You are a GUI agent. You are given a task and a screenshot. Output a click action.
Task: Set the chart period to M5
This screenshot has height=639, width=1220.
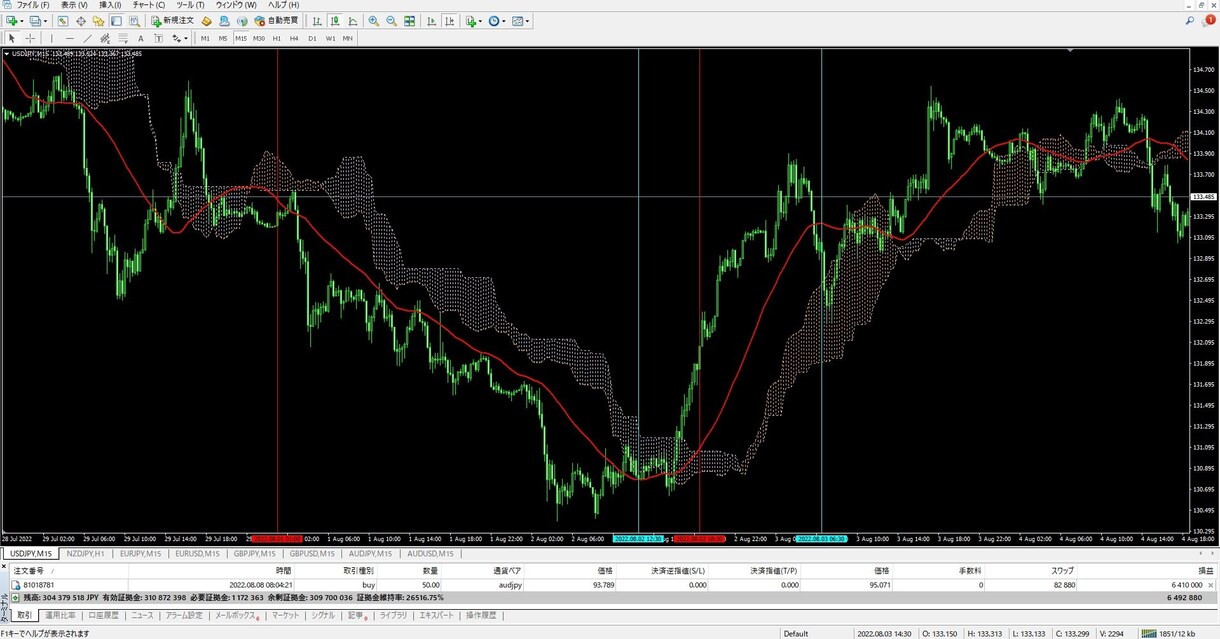coord(223,38)
